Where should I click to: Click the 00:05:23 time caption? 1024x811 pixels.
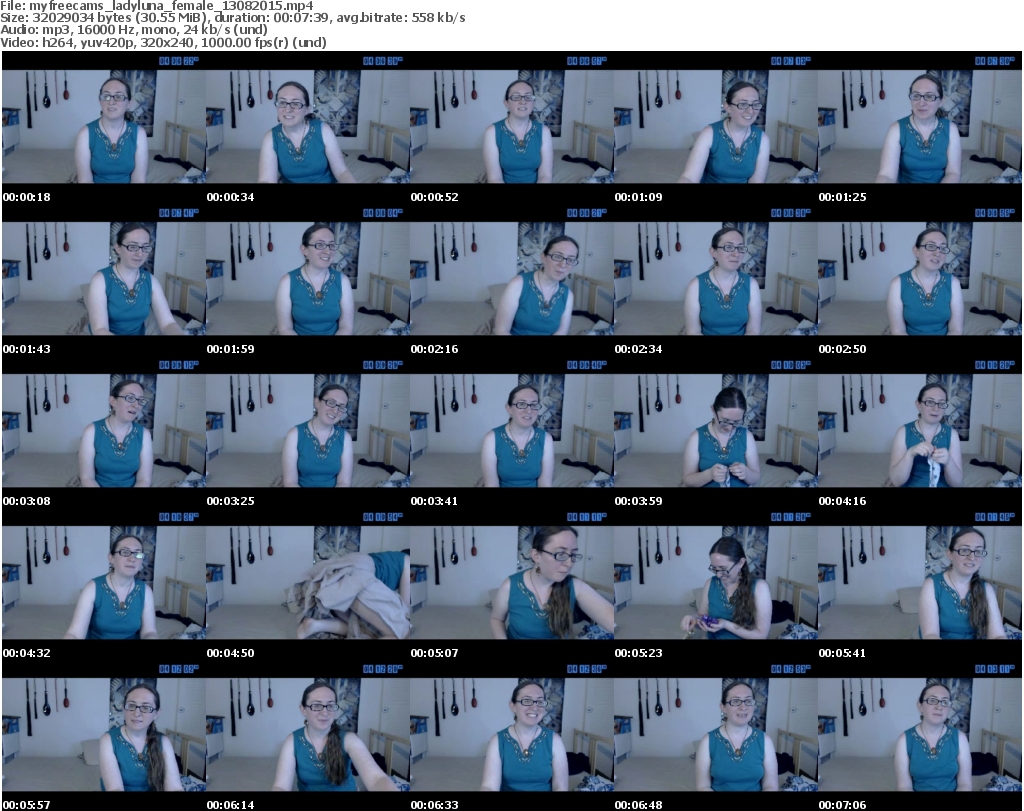click(x=638, y=652)
